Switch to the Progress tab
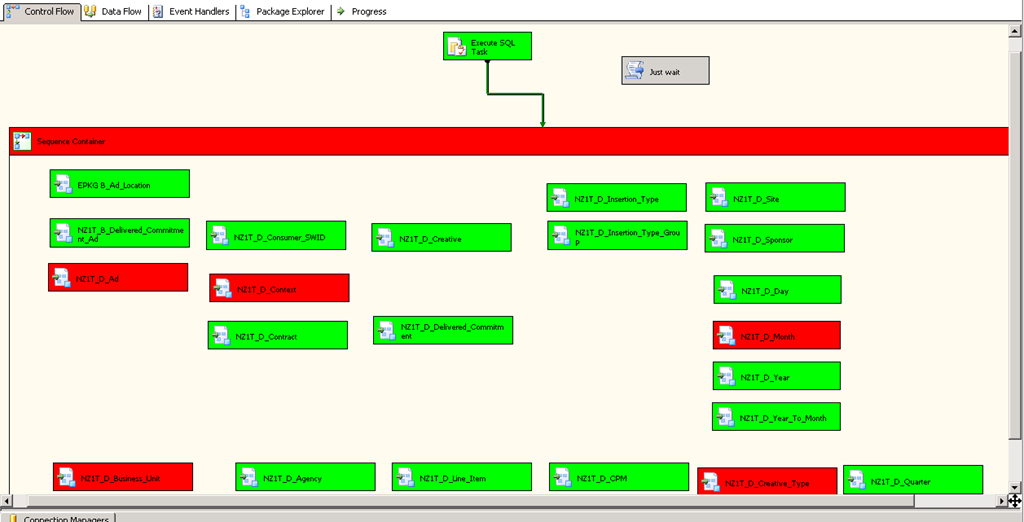 point(362,11)
